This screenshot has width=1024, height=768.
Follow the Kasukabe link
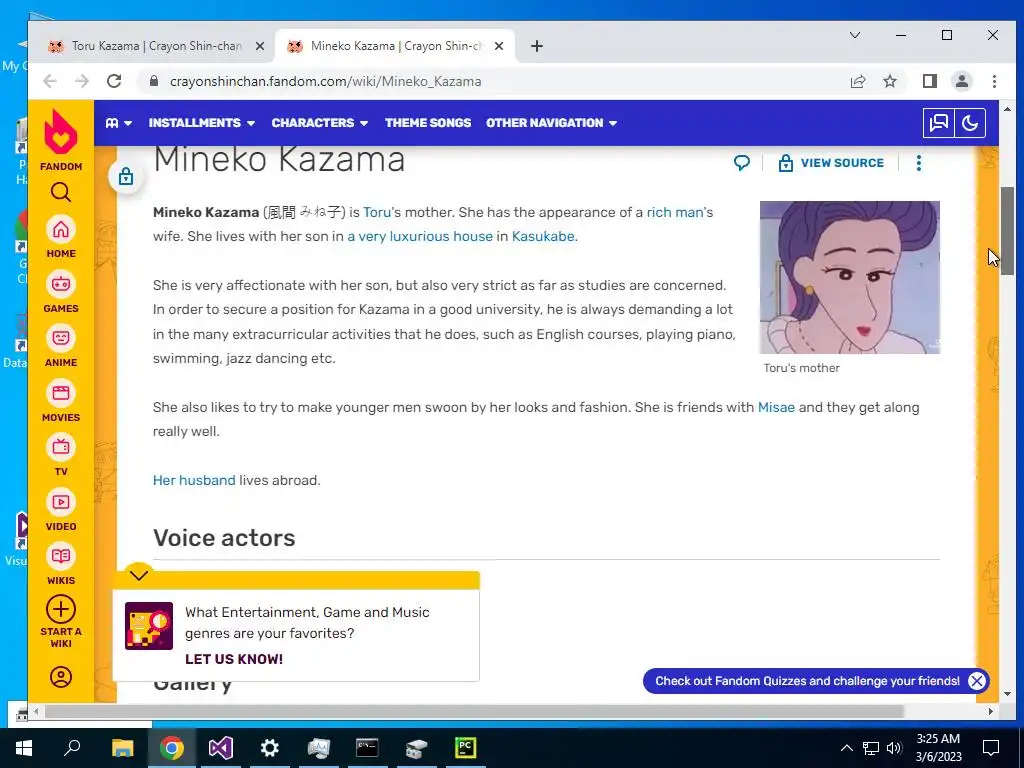[543, 236]
